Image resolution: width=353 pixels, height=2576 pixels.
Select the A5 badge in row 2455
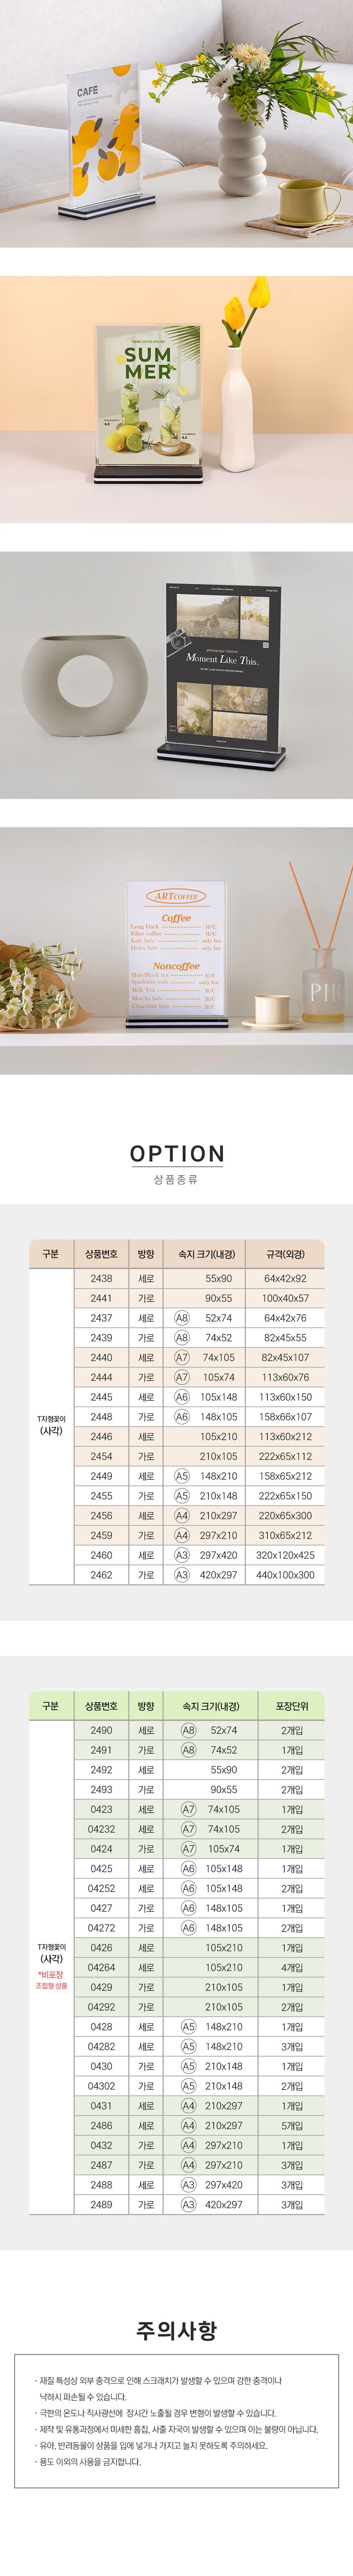(182, 1495)
